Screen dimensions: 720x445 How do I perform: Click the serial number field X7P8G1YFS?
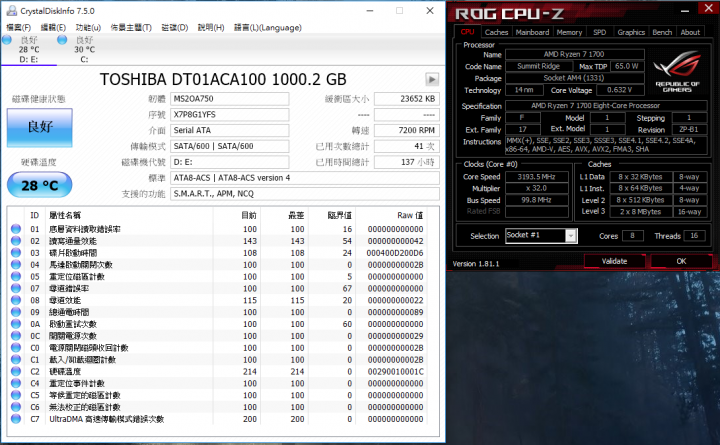click(230, 114)
